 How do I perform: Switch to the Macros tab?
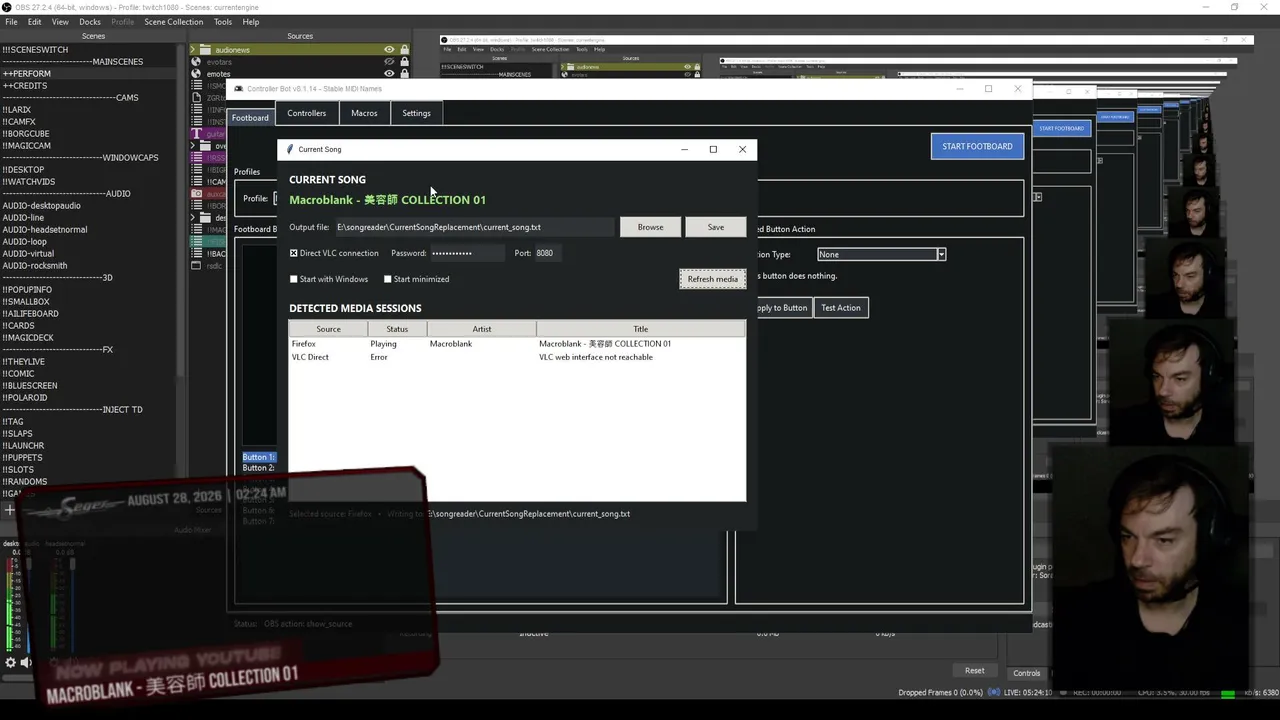tap(364, 113)
